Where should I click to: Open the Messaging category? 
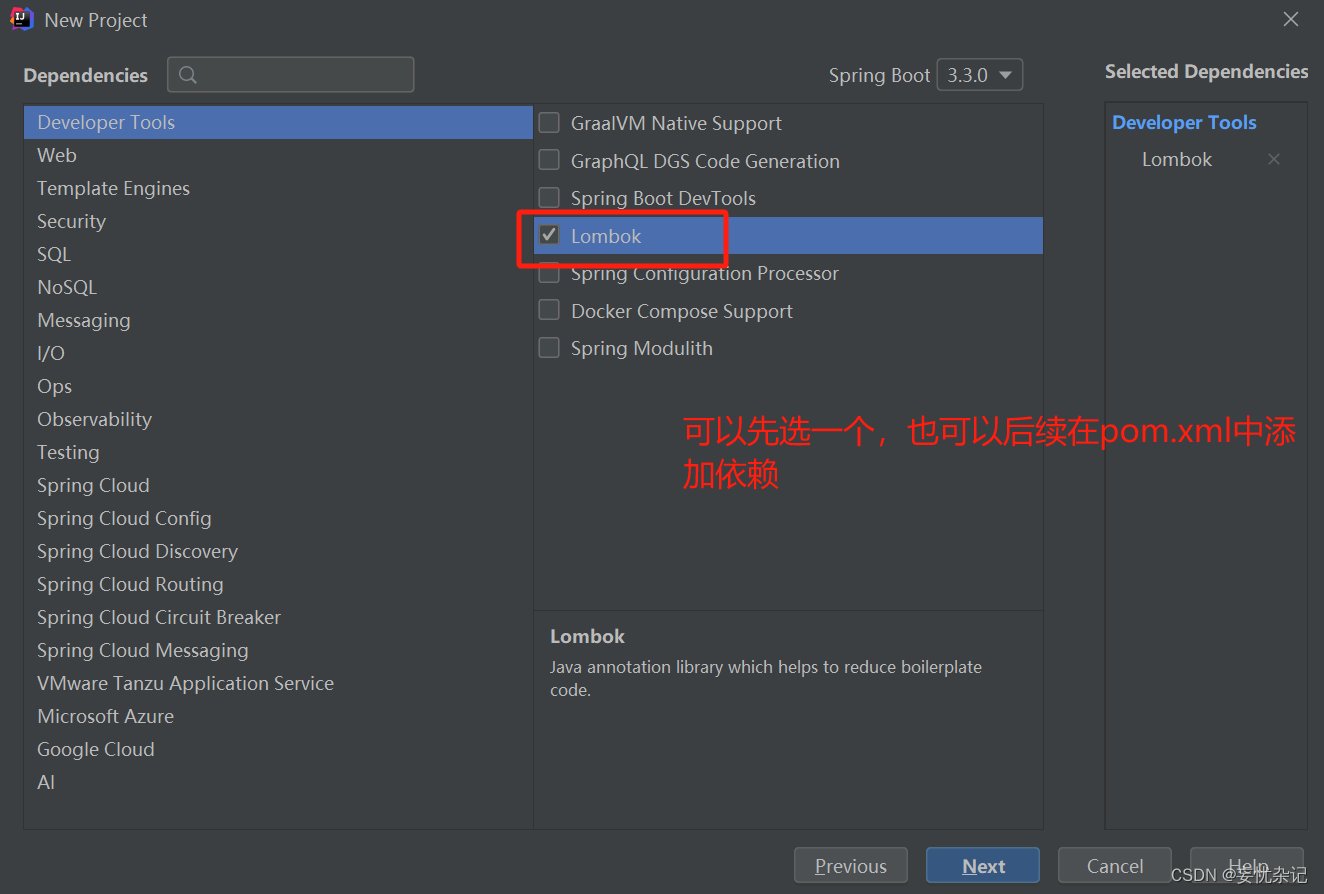point(278,320)
